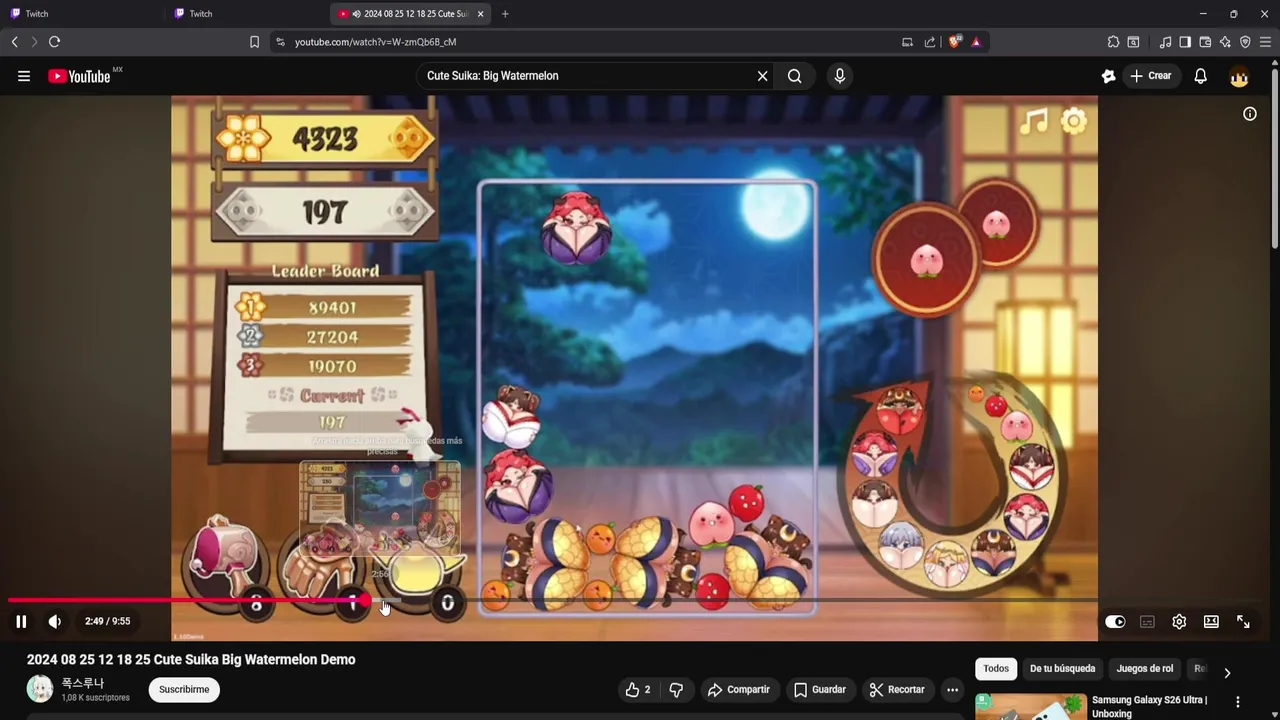Screen dimensions: 1280x720
Task: Dislike the video with thumbs down
Action: pos(676,690)
